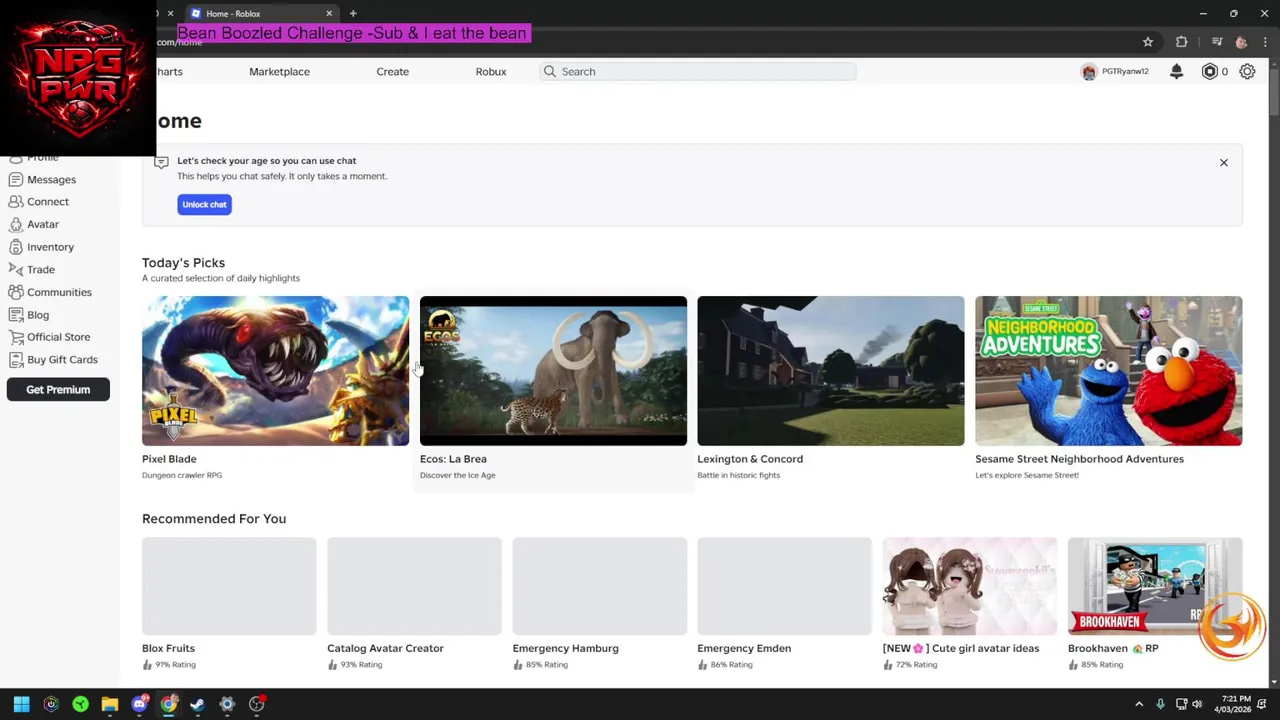This screenshot has width=1280, height=720.
Task: Click the Get Premium button
Action: coord(58,390)
